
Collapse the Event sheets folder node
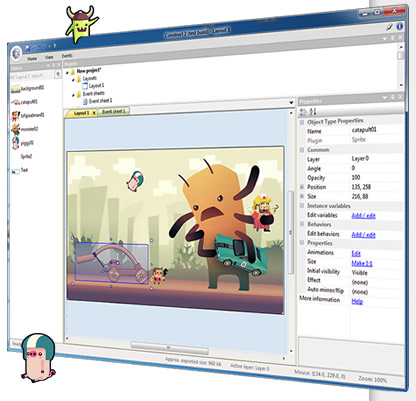tap(74, 95)
